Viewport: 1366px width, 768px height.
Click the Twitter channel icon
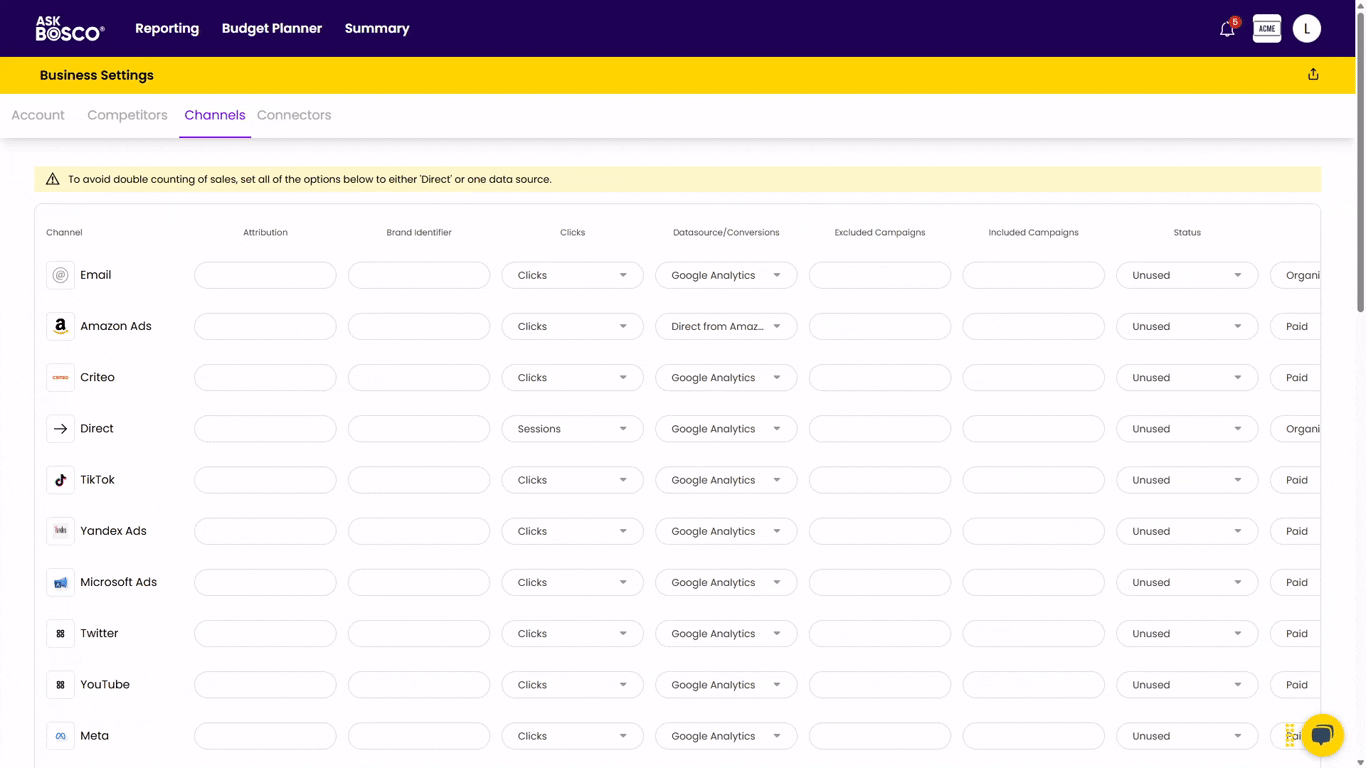[x=60, y=633]
